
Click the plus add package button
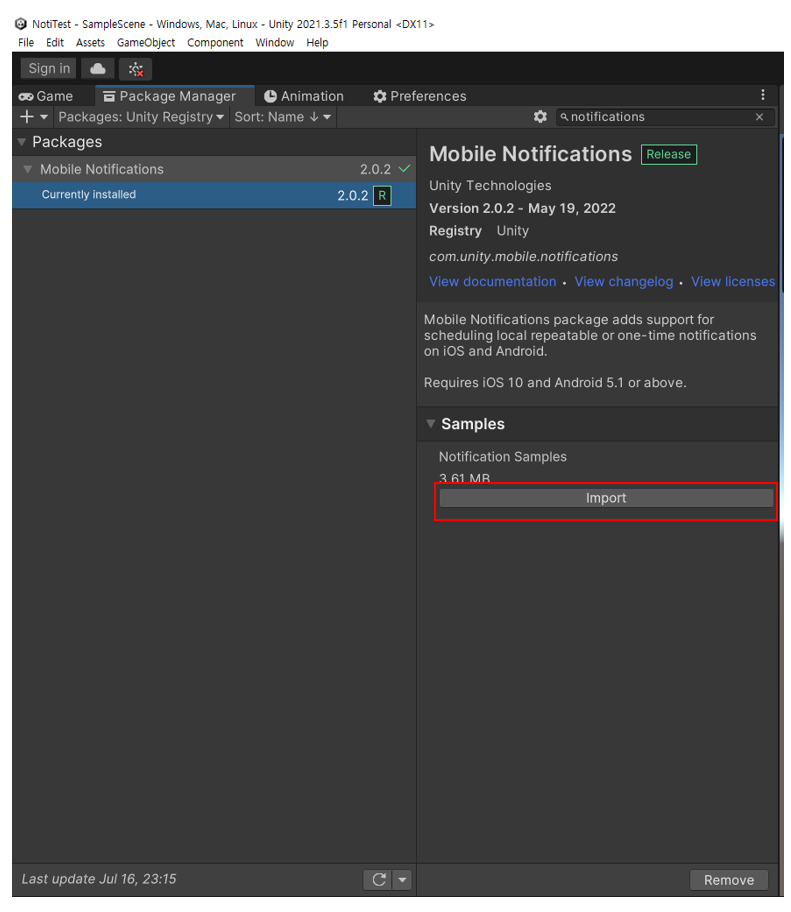click(34, 116)
